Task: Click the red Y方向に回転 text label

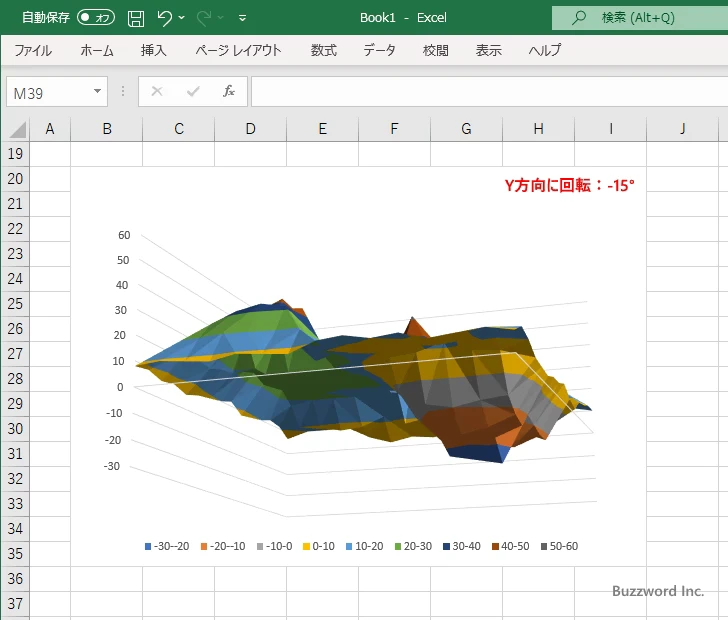Action: coord(569,185)
